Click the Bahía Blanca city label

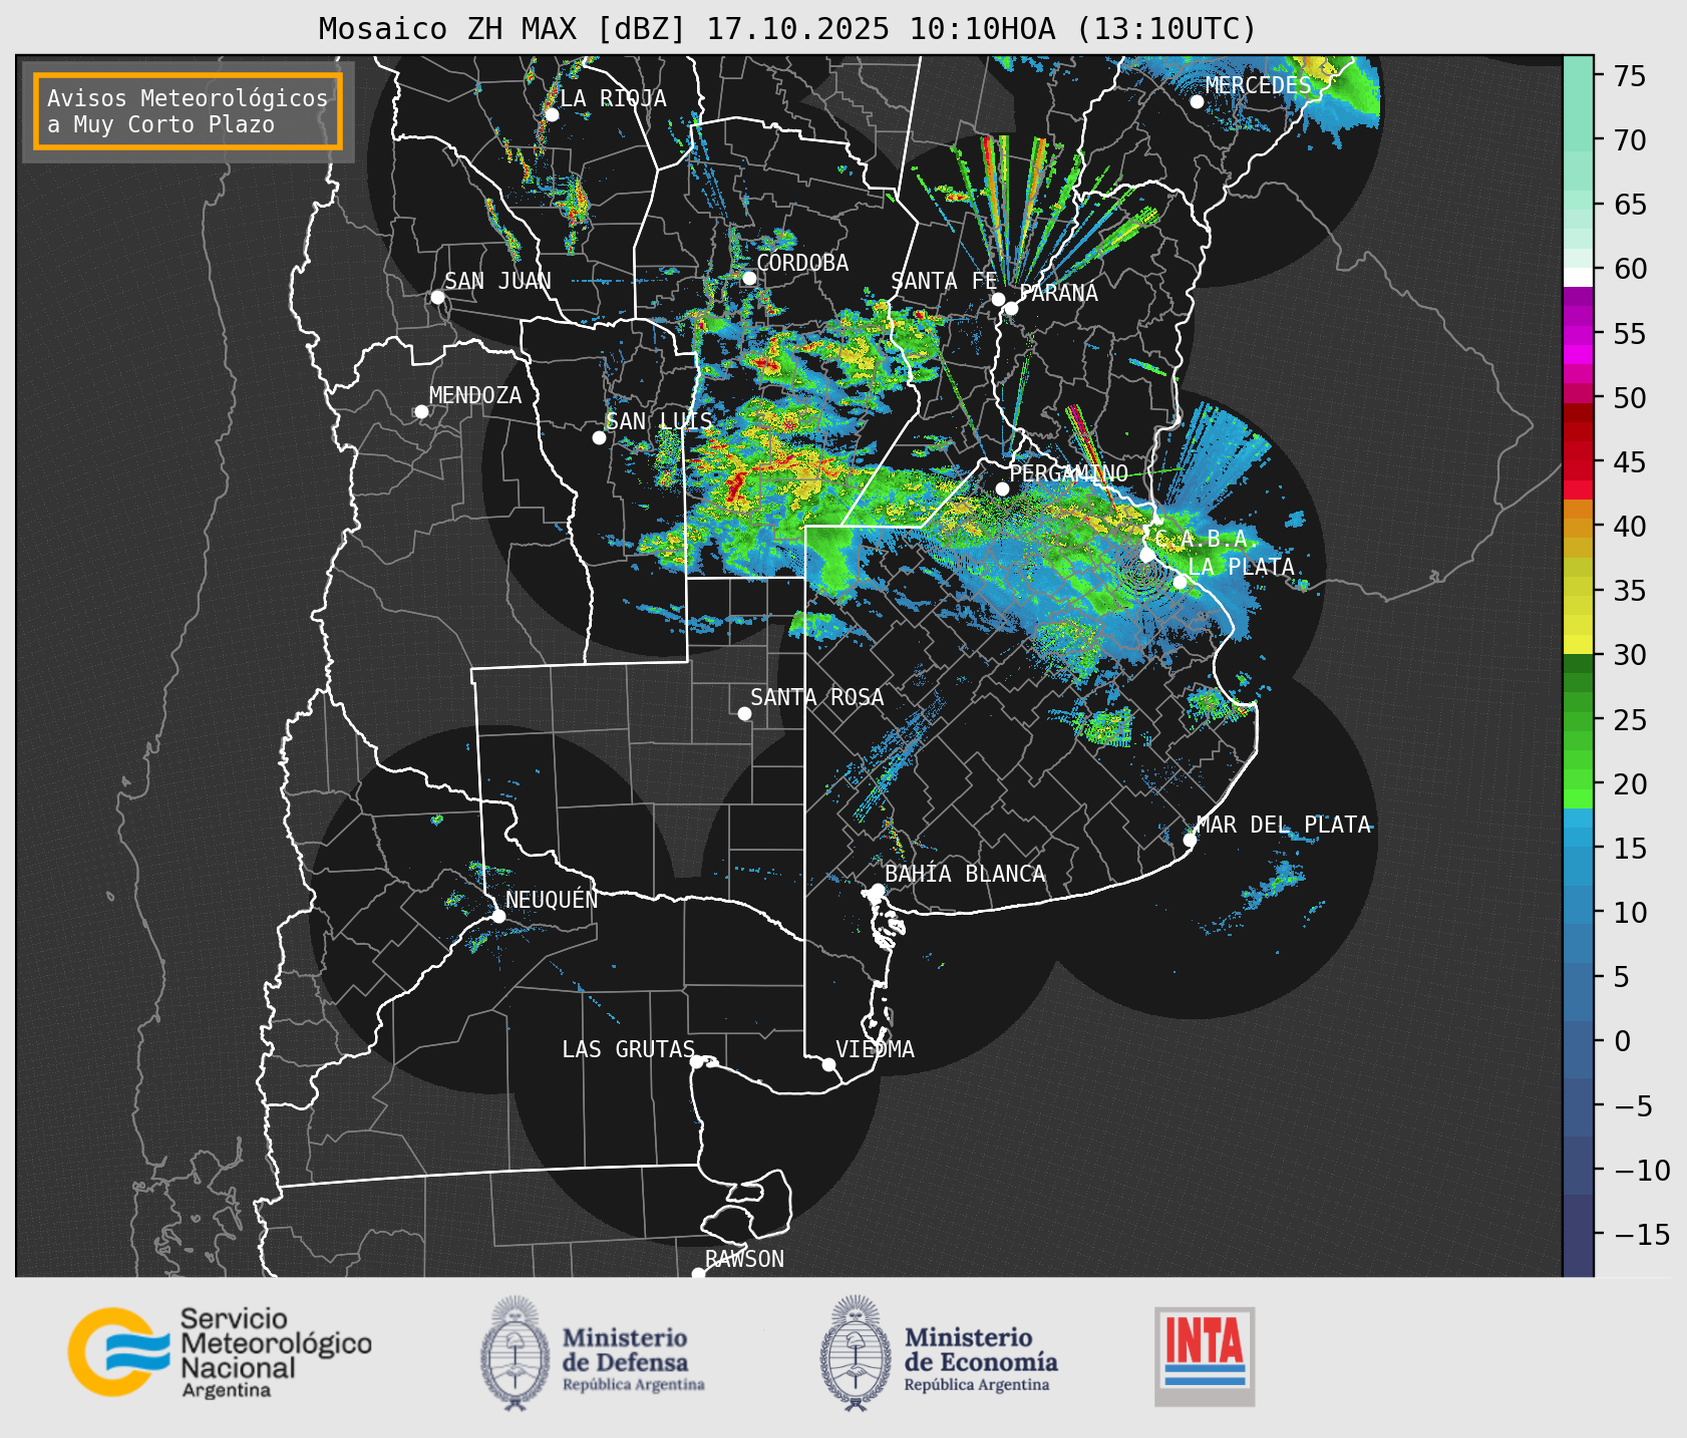[x=964, y=874]
